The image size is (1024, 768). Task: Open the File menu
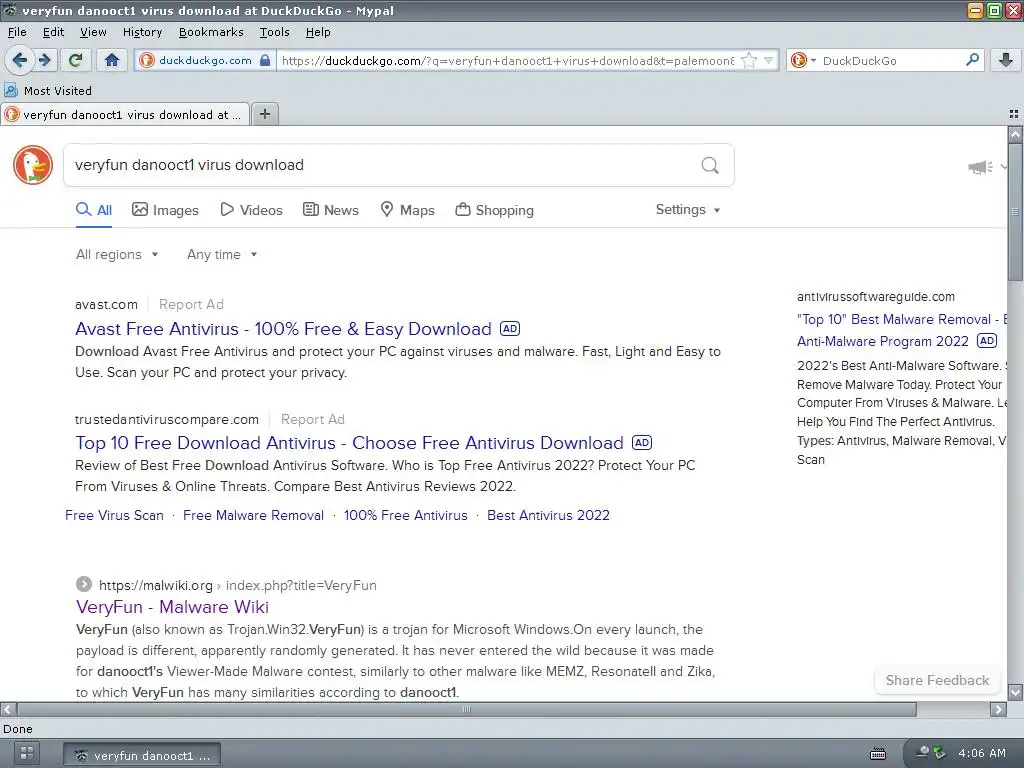pos(17,32)
